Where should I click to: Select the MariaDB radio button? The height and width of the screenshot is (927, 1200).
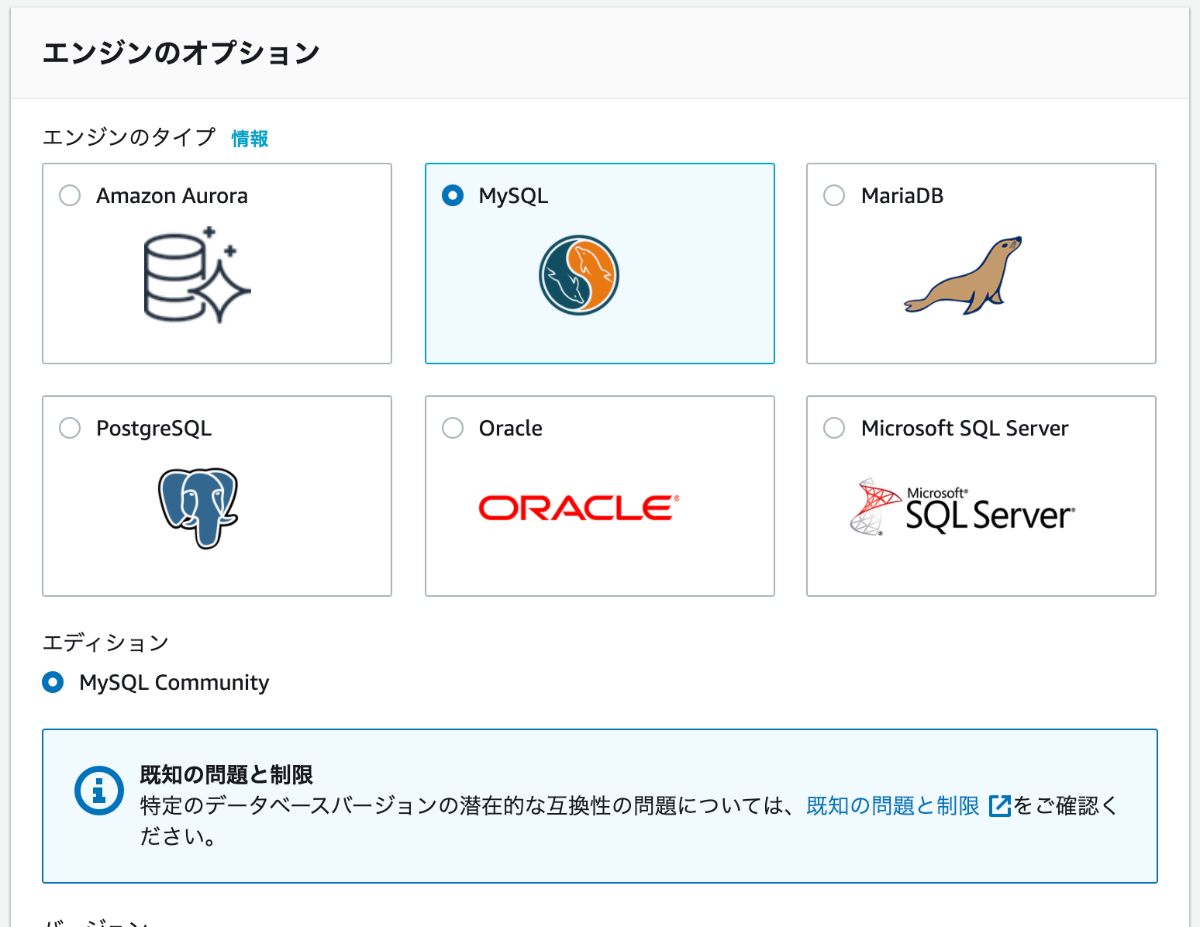[834, 196]
